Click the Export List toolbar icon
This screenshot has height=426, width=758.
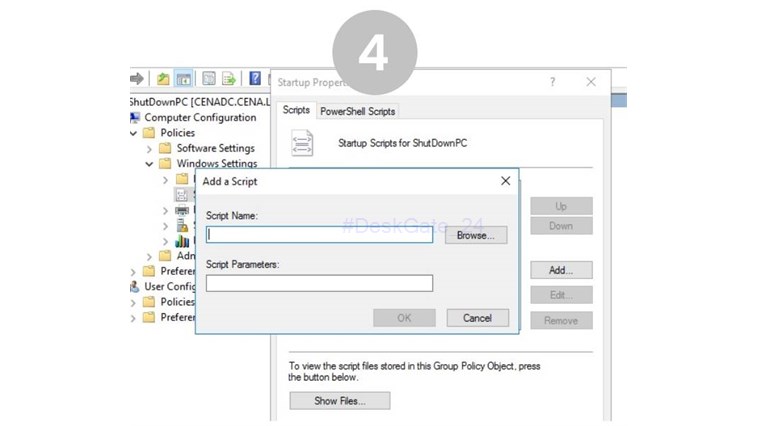tap(229, 78)
